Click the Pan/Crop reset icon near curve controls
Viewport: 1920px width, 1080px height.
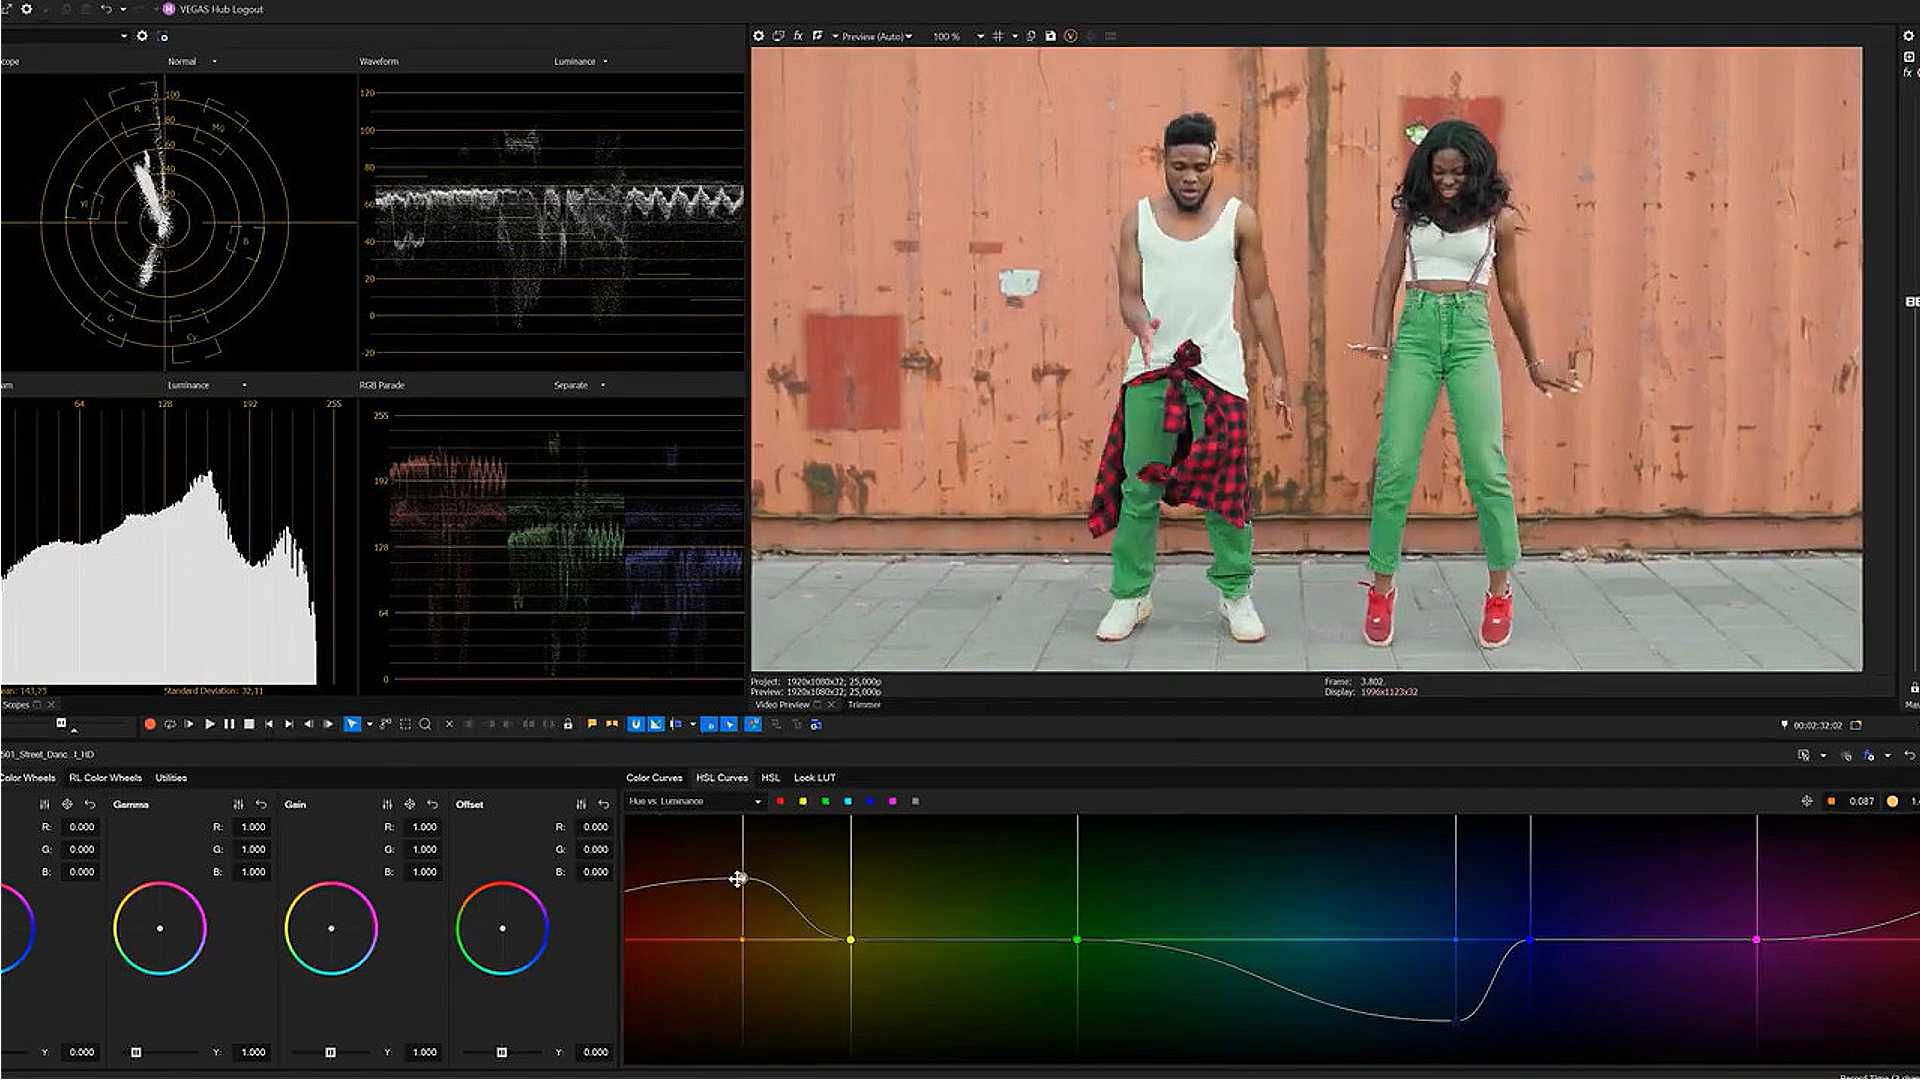click(1806, 801)
